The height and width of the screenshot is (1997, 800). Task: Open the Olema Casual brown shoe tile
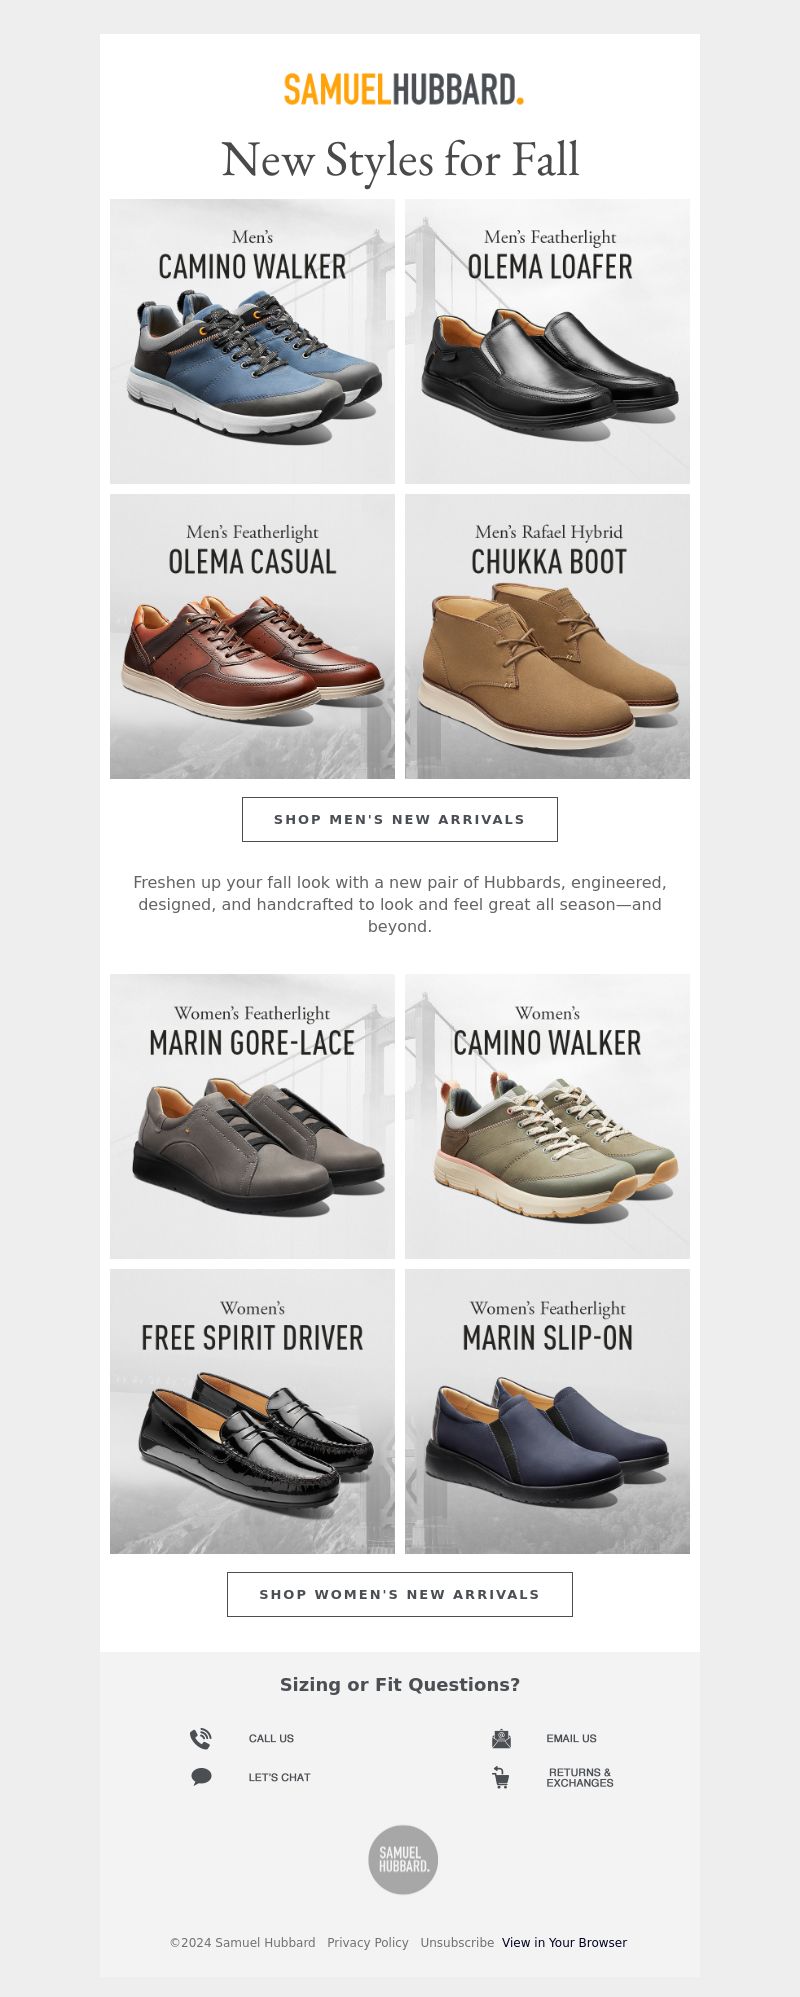pyautogui.click(x=252, y=636)
